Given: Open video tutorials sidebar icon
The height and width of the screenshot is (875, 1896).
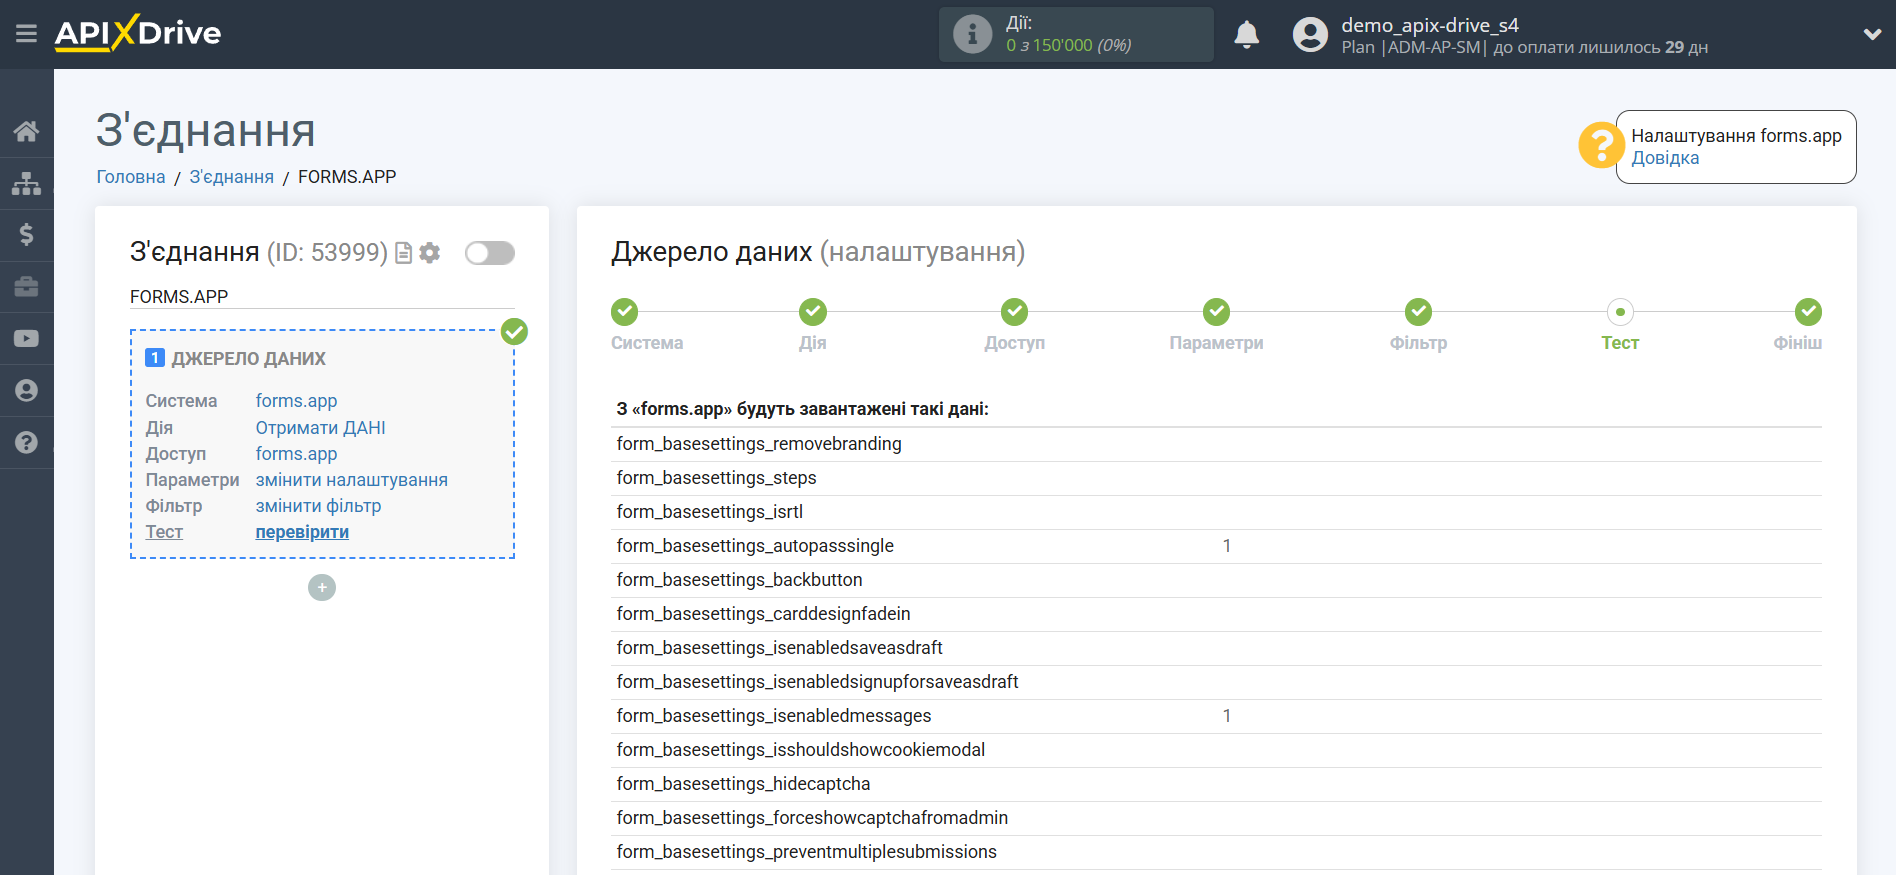Looking at the screenshot, I should click(x=27, y=339).
